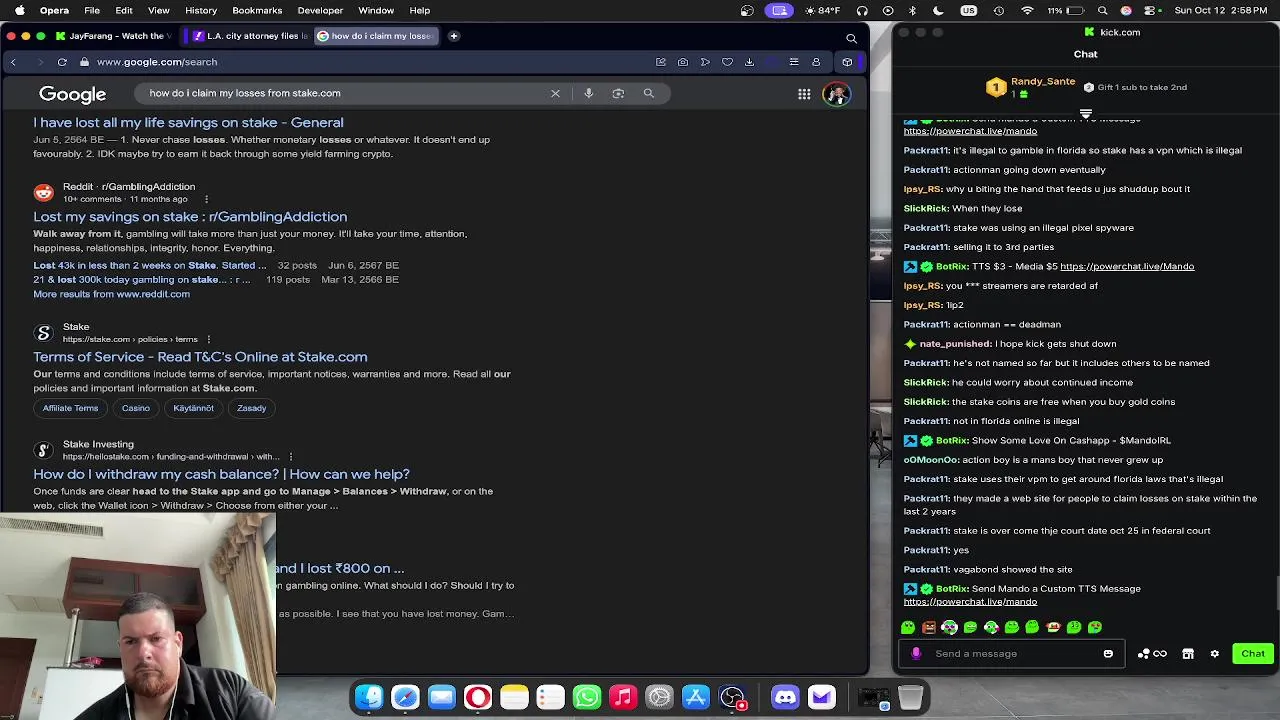
Task: Clear the Google search query with X
Action: (x=555, y=93)
